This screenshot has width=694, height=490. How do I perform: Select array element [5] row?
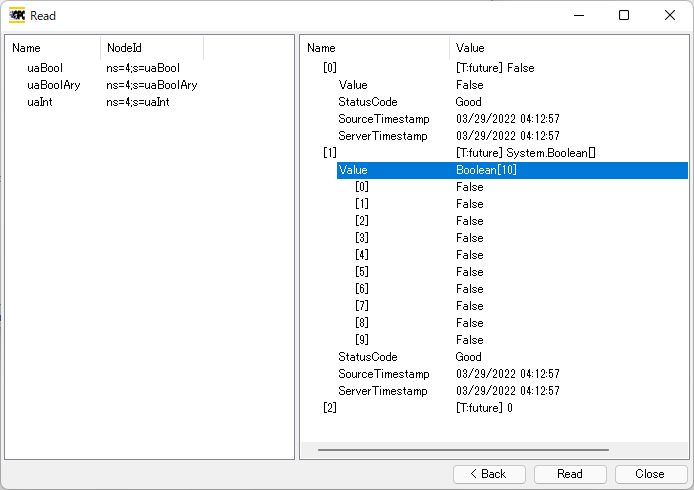click(362, 272)
